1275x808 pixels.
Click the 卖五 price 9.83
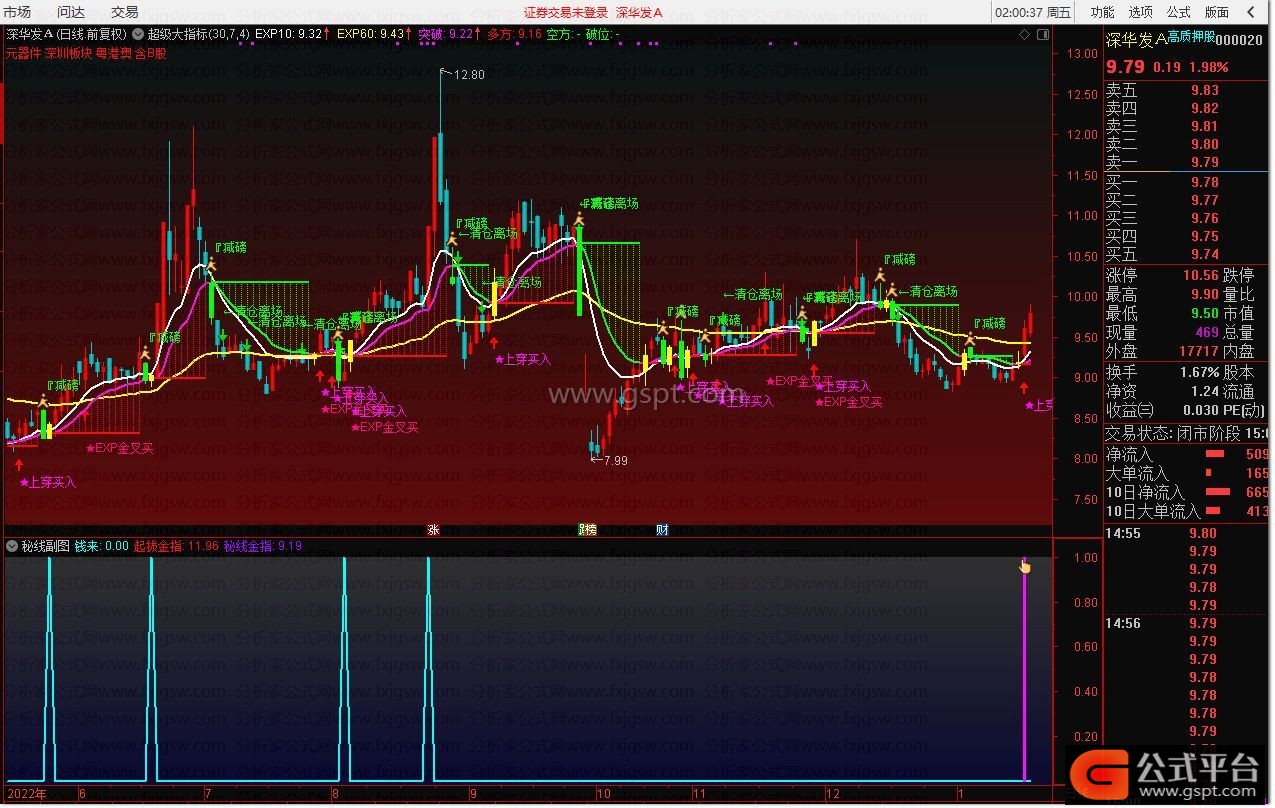pos(1204,90)
